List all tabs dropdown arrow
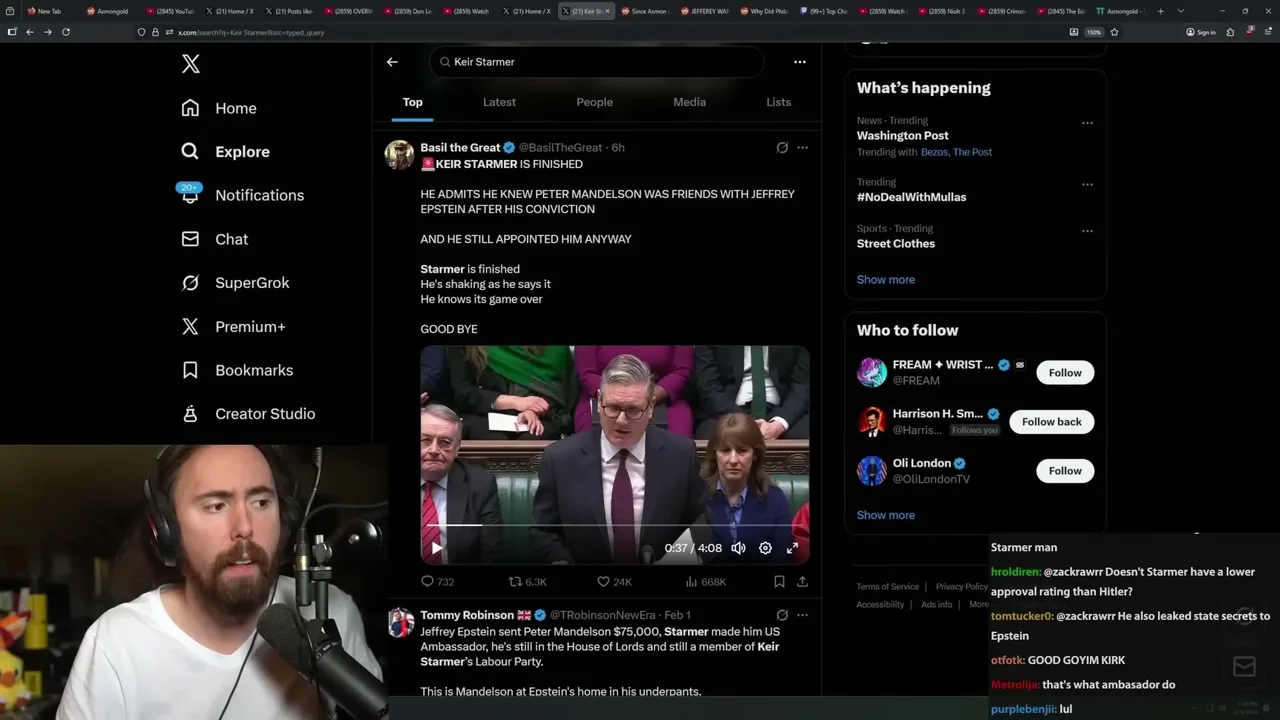 pyautogui.click(x=1182, y=11)
